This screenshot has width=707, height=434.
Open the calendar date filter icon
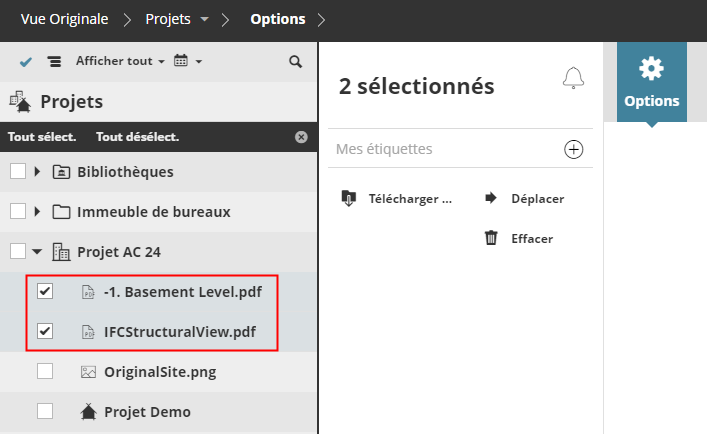(181, 62)
